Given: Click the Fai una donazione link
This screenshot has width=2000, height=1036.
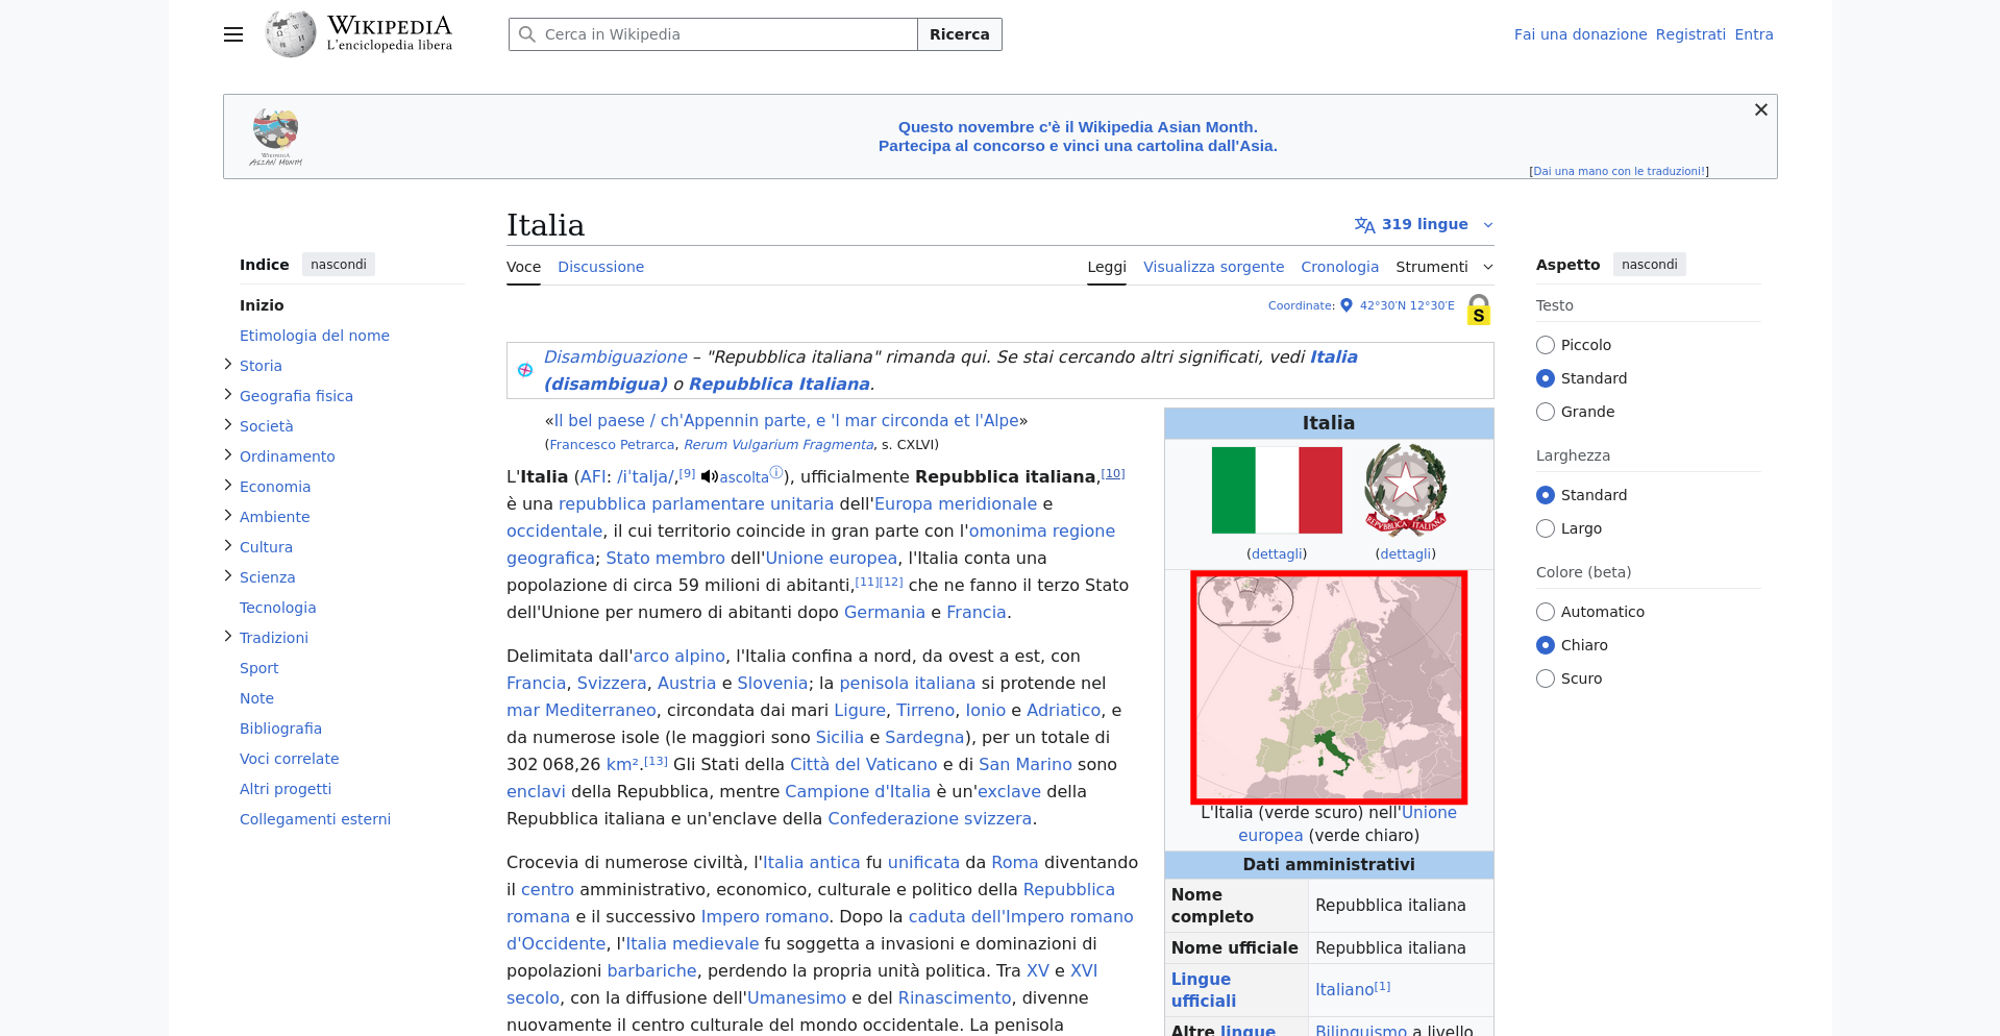Looking at the screenshot, I should point(1580,34).
